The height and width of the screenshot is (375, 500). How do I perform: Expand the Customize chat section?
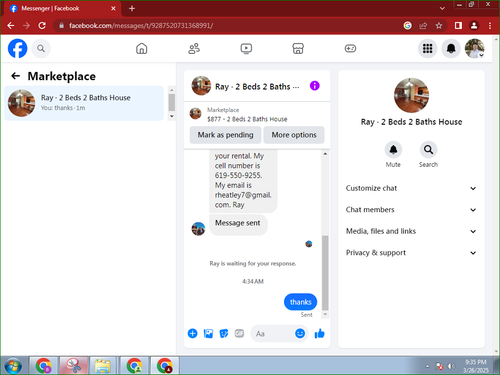(x=411, y=188)
